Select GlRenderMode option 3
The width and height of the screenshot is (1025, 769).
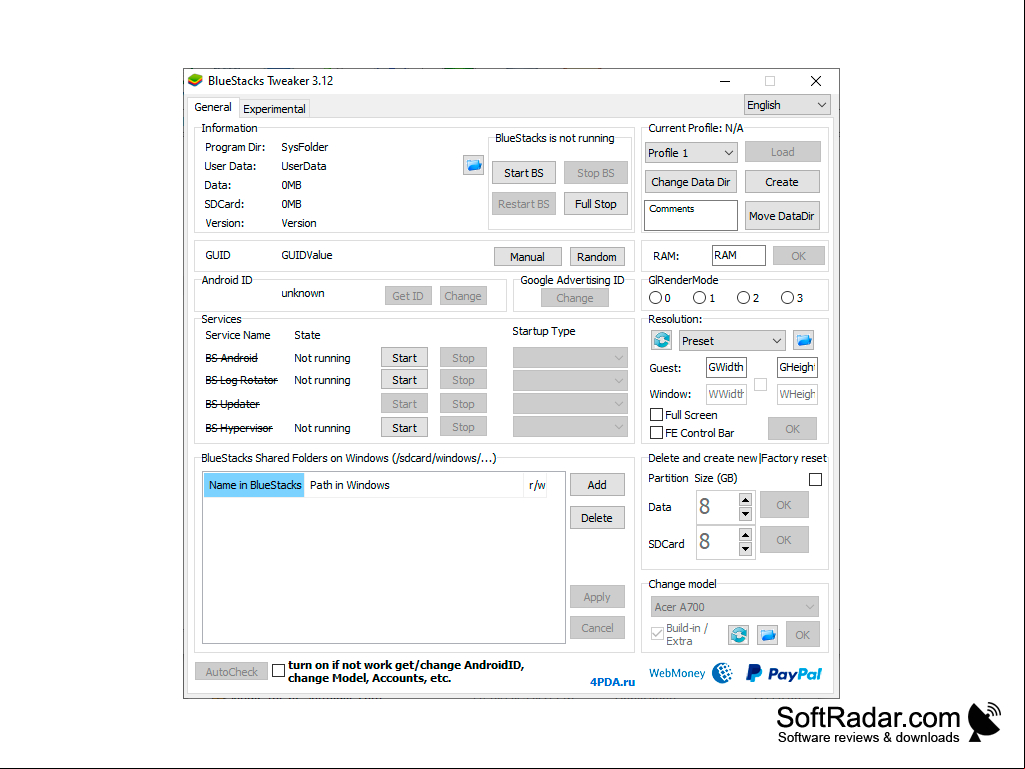click(x=787, y=298)
